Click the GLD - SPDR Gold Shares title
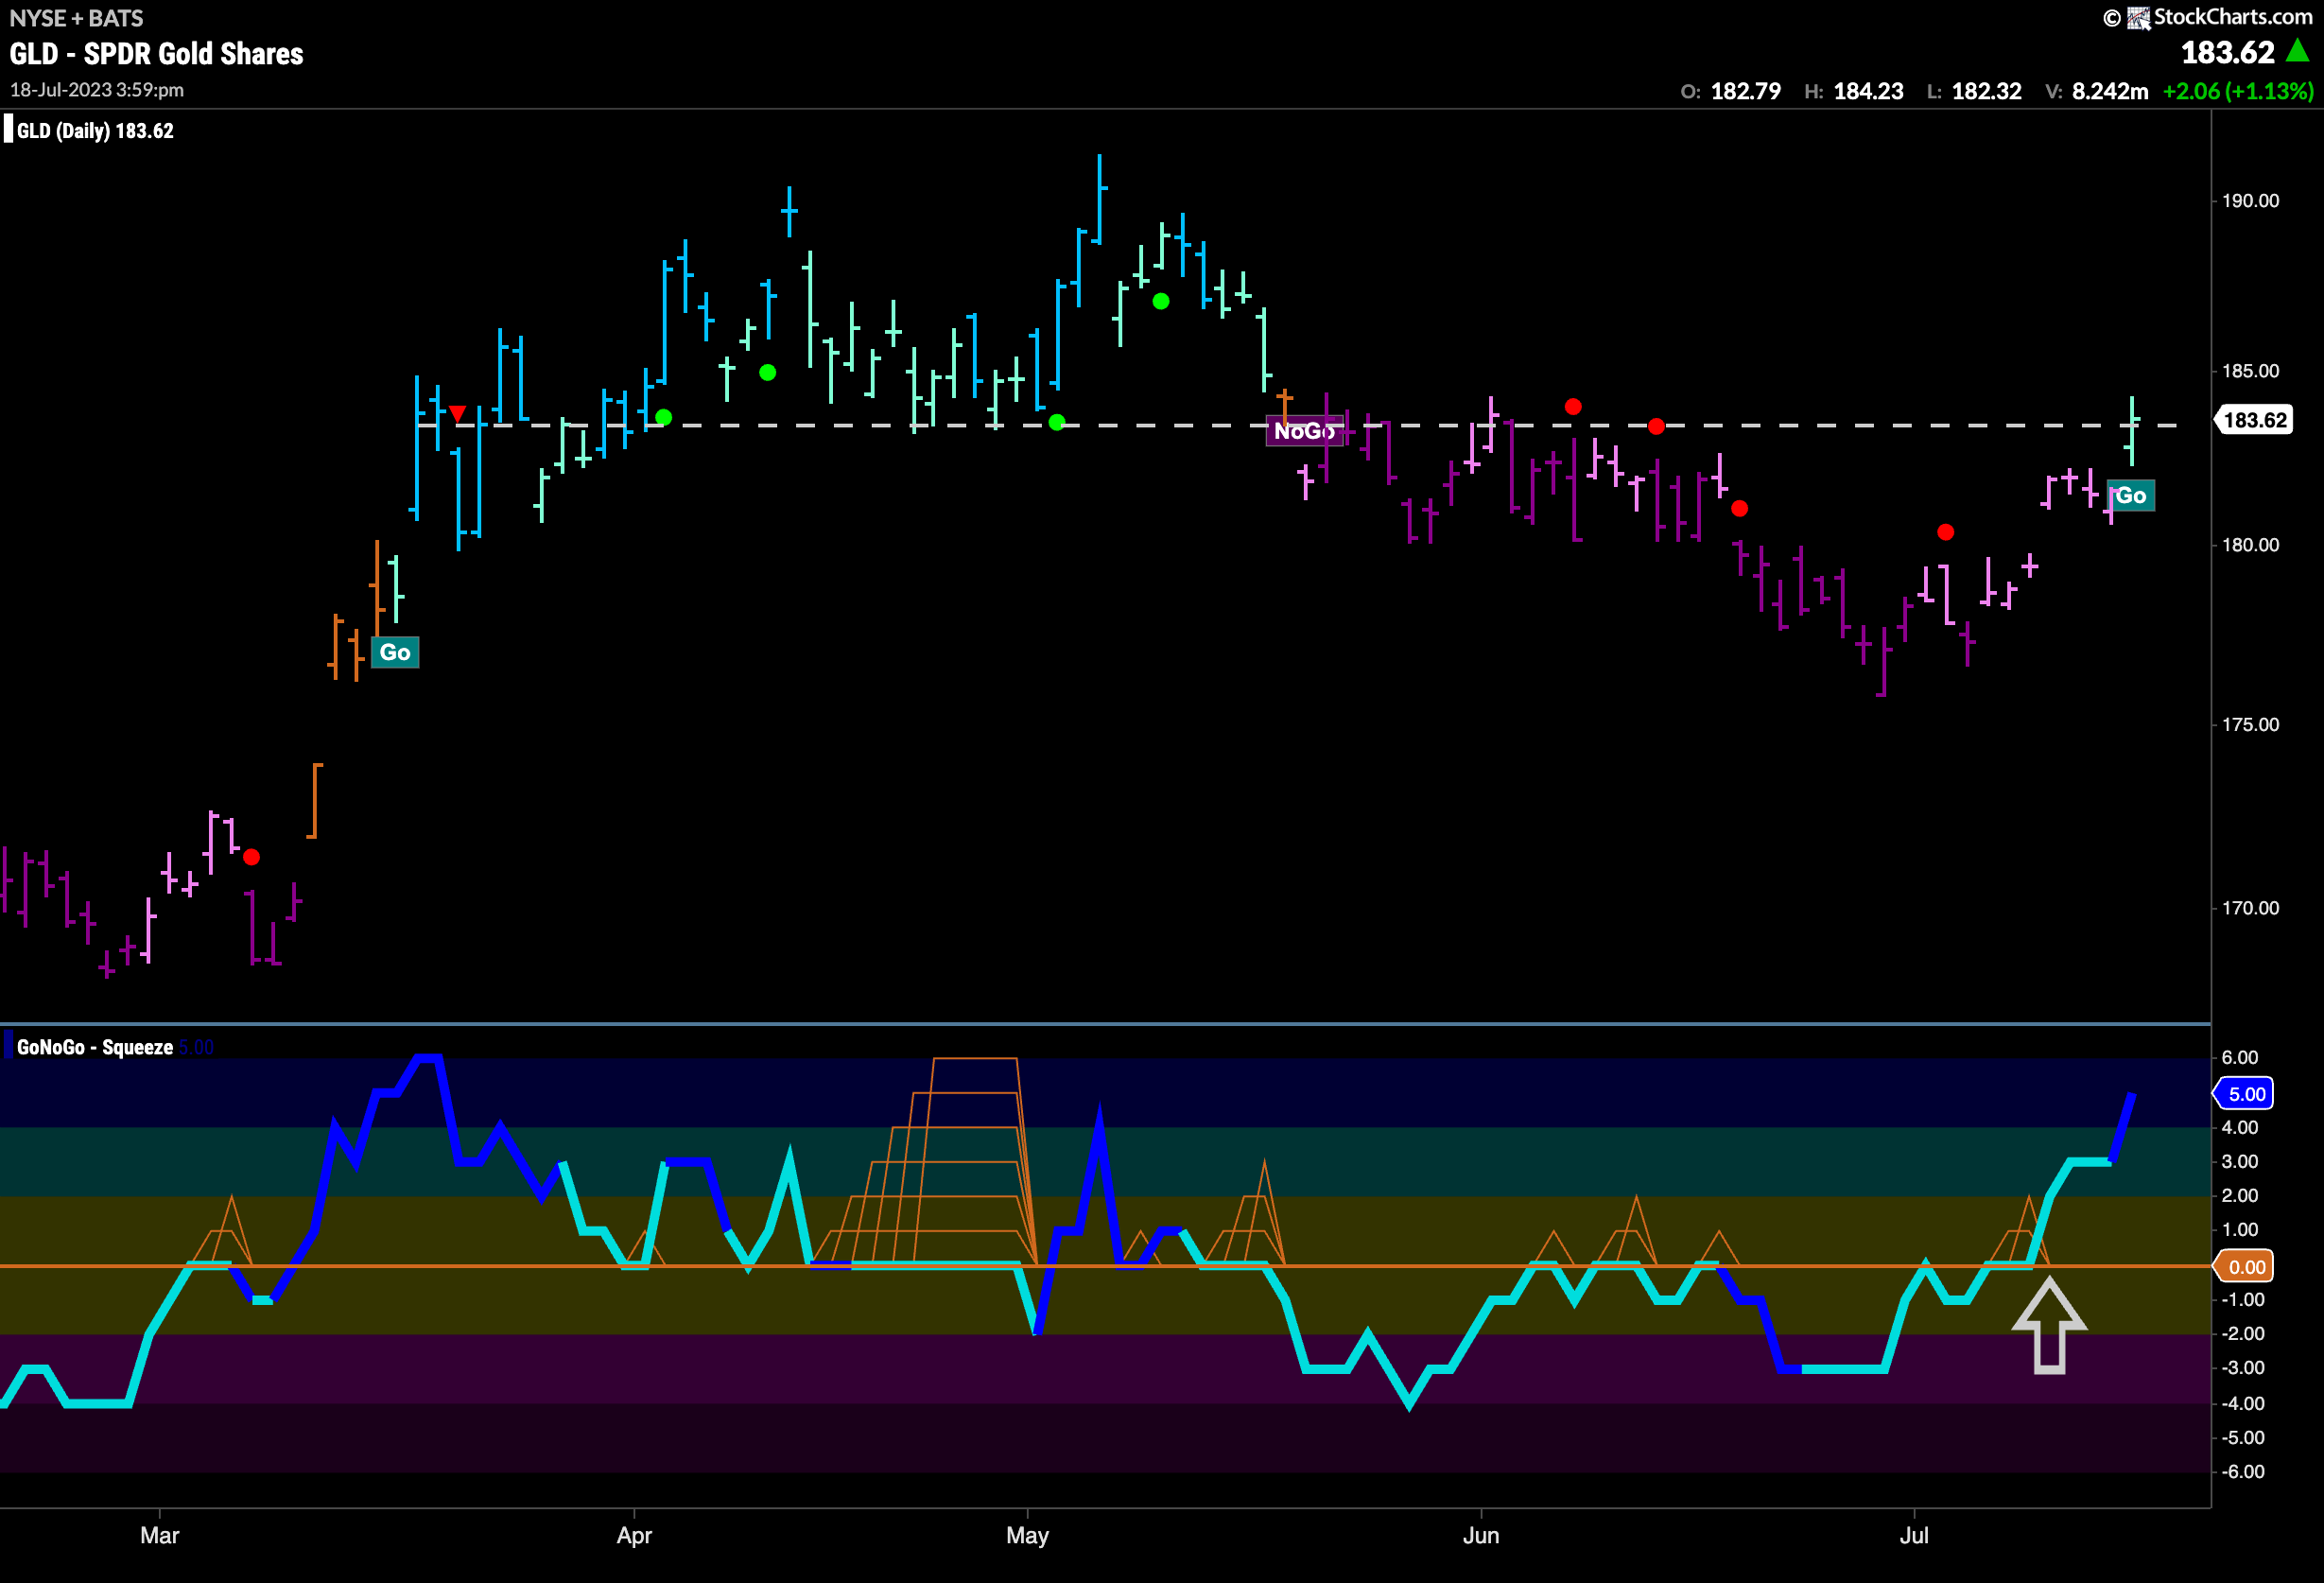 click(157, 54)
